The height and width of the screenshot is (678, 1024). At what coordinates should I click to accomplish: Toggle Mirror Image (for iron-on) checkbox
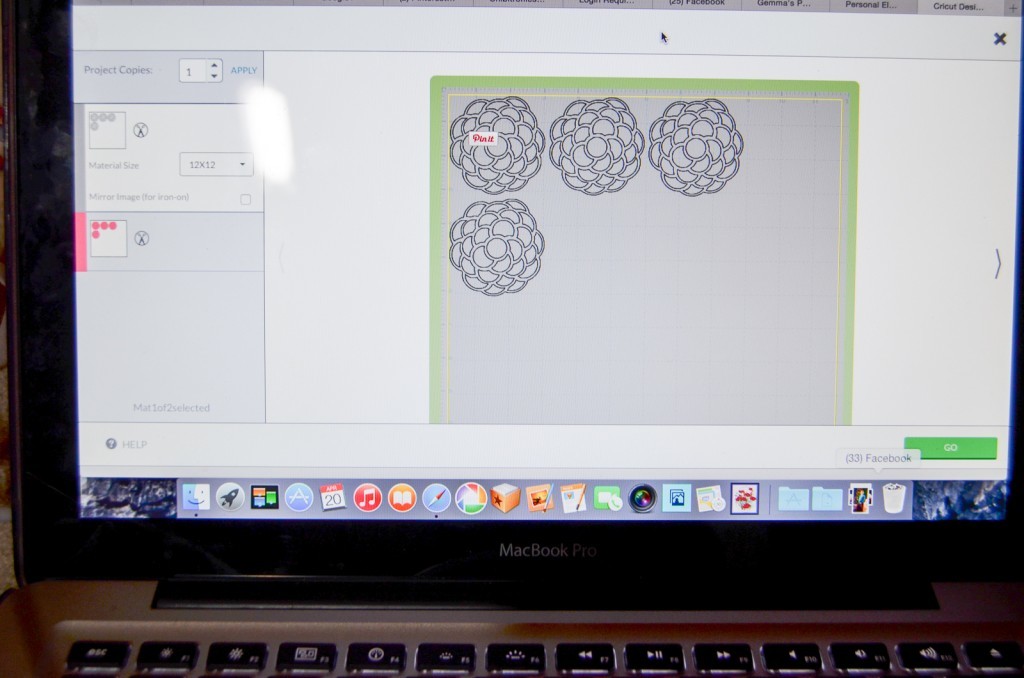[x=246, y=199]
